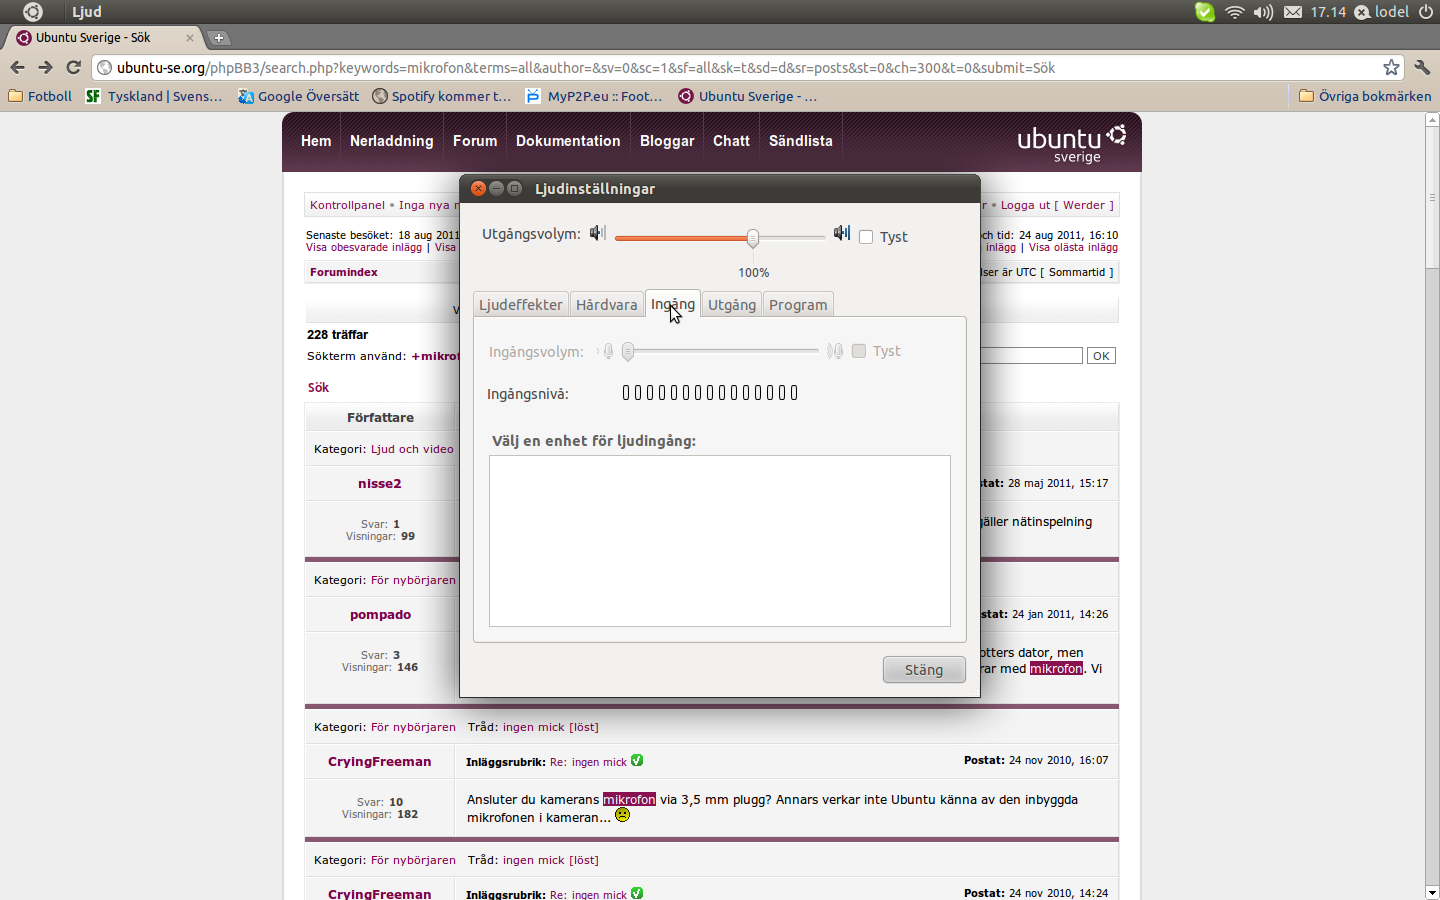Screen dimensions: 1440x900
Task: Click the browser address bar
Action: click(x=740, y=67)
